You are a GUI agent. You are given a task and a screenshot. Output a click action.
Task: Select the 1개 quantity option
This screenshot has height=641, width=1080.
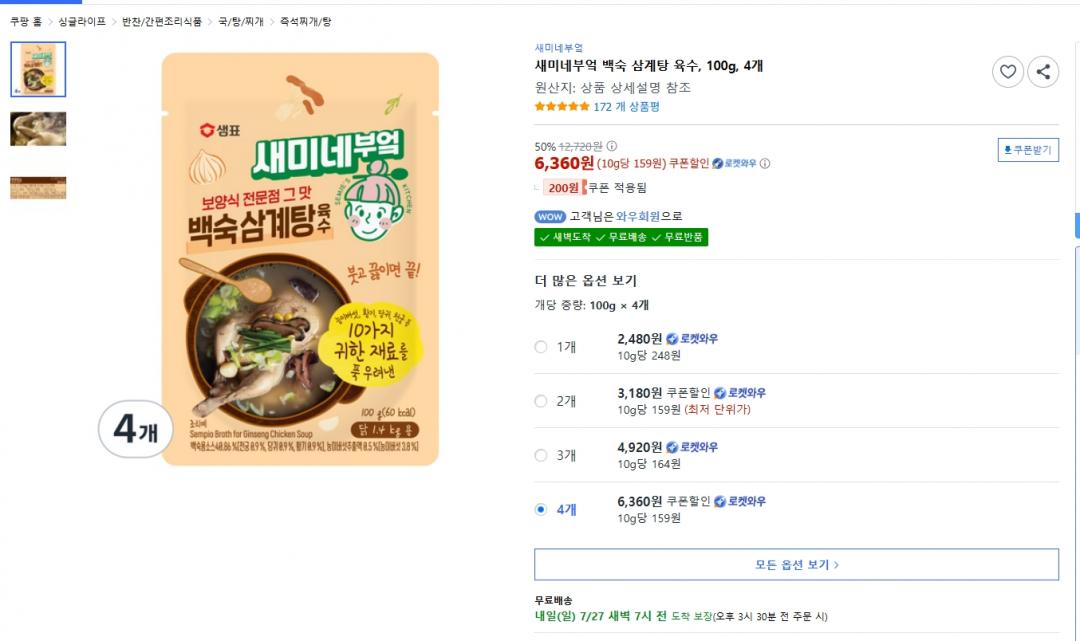pos(541,347)
